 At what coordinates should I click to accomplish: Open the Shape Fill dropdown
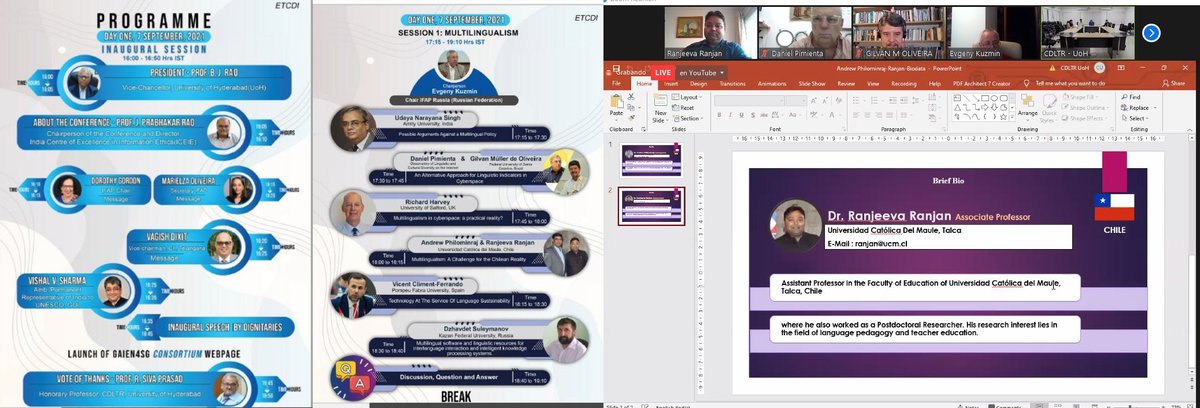tap(1080, 97)
